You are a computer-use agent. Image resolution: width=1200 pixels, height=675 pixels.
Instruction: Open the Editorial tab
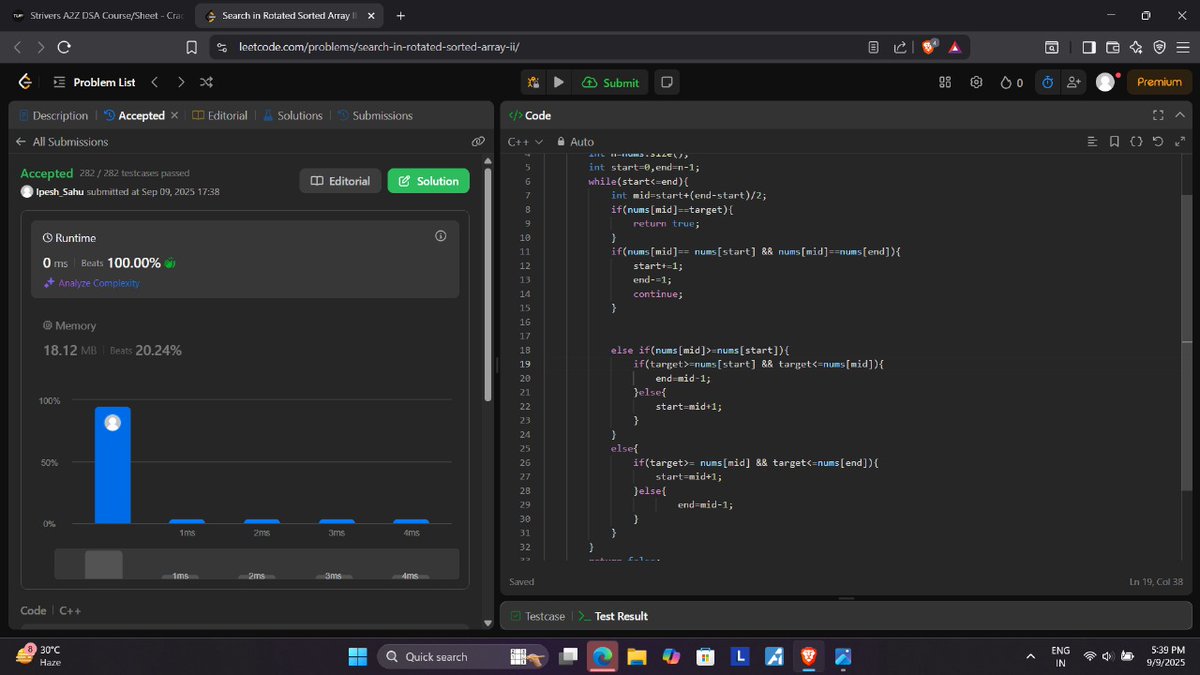[x=220, y=116]
